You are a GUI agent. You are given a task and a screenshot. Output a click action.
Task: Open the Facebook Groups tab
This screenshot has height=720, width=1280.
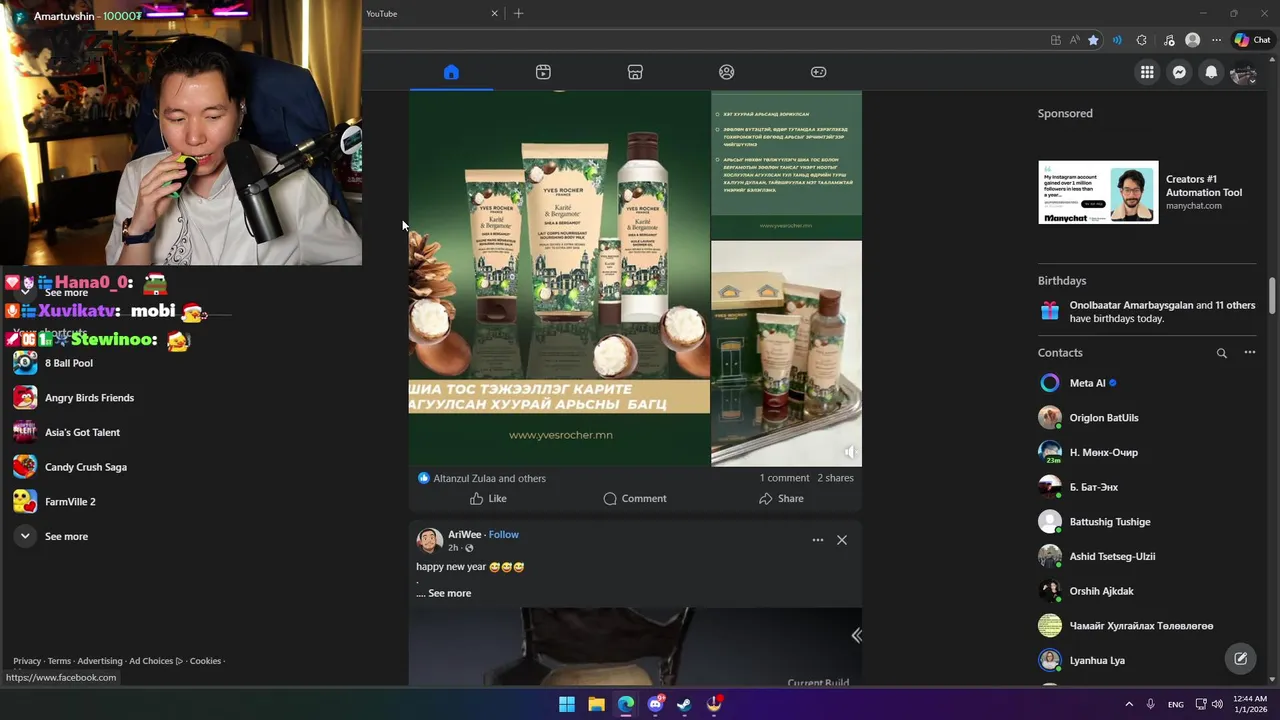727,72
